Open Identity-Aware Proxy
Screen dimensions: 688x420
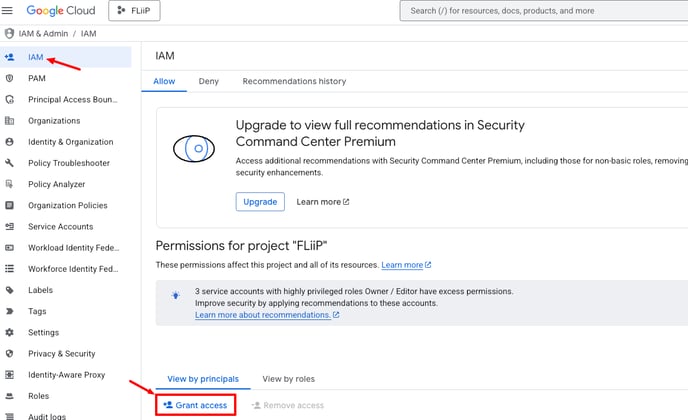point(66,375)
